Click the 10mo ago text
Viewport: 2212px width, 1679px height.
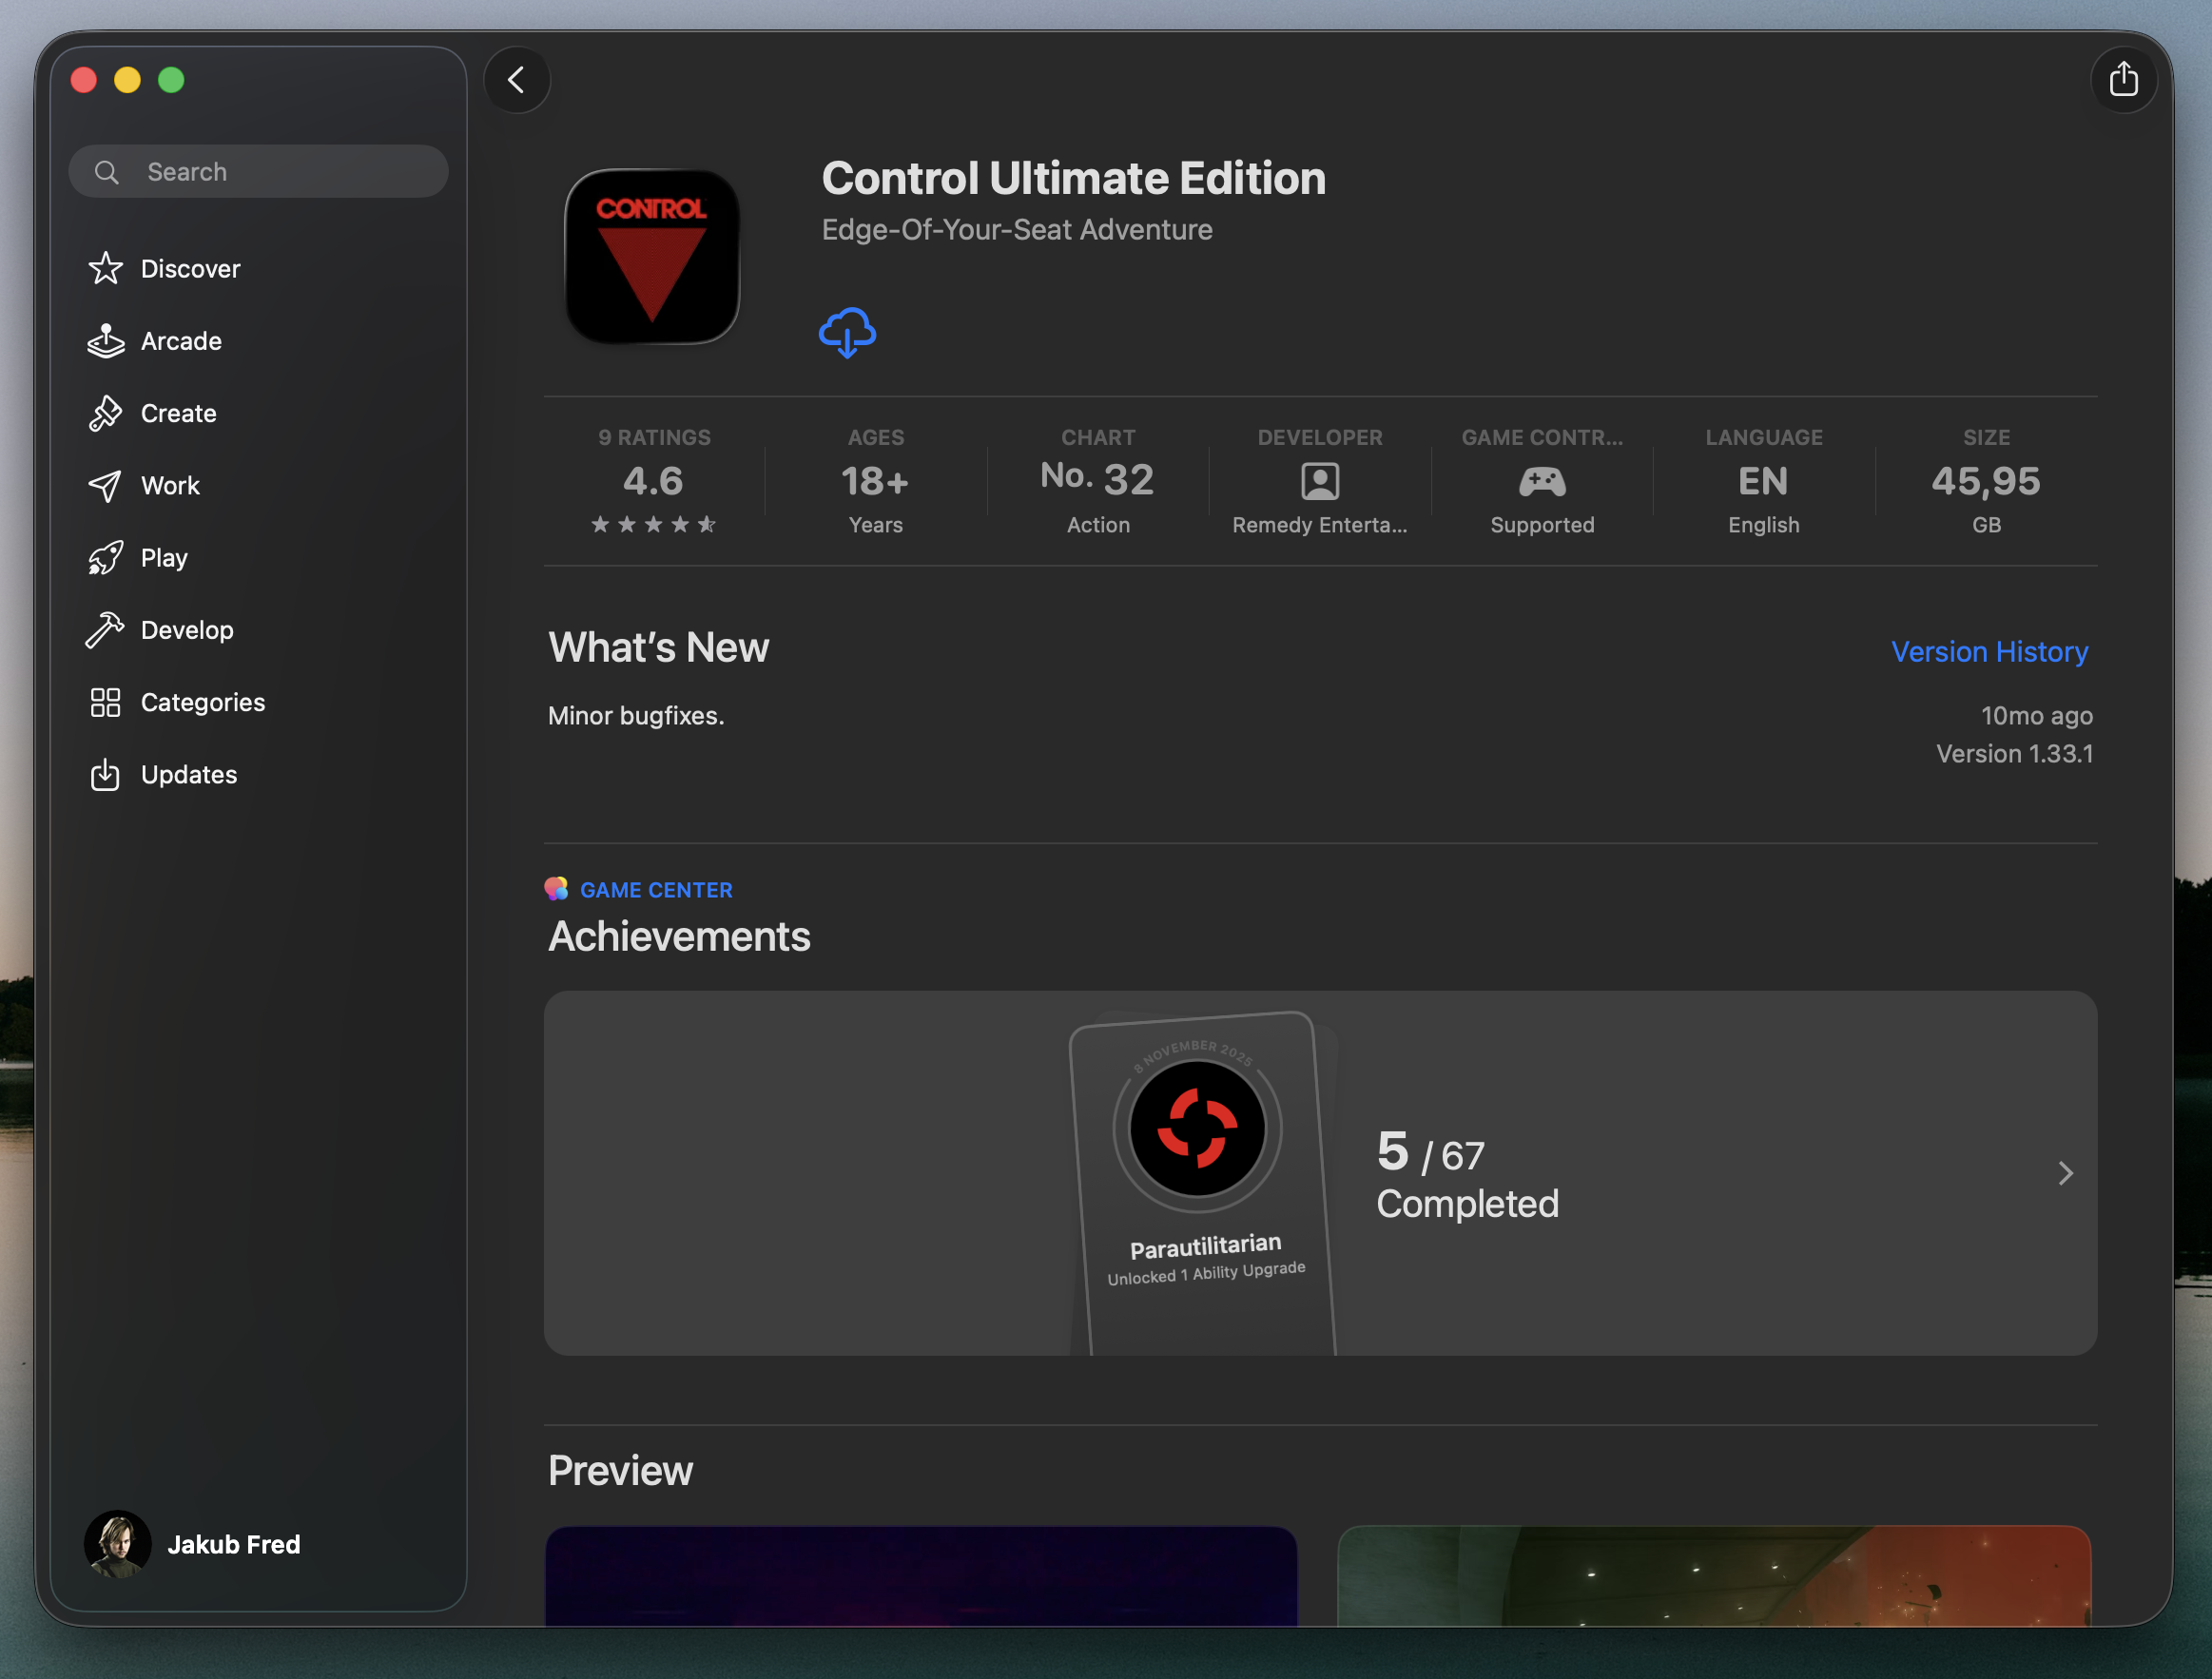(2037, 716)
